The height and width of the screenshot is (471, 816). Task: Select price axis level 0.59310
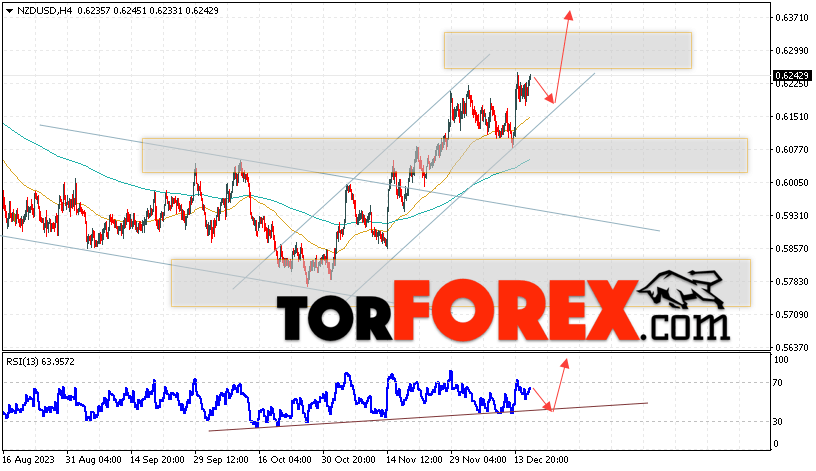[792, 215]
